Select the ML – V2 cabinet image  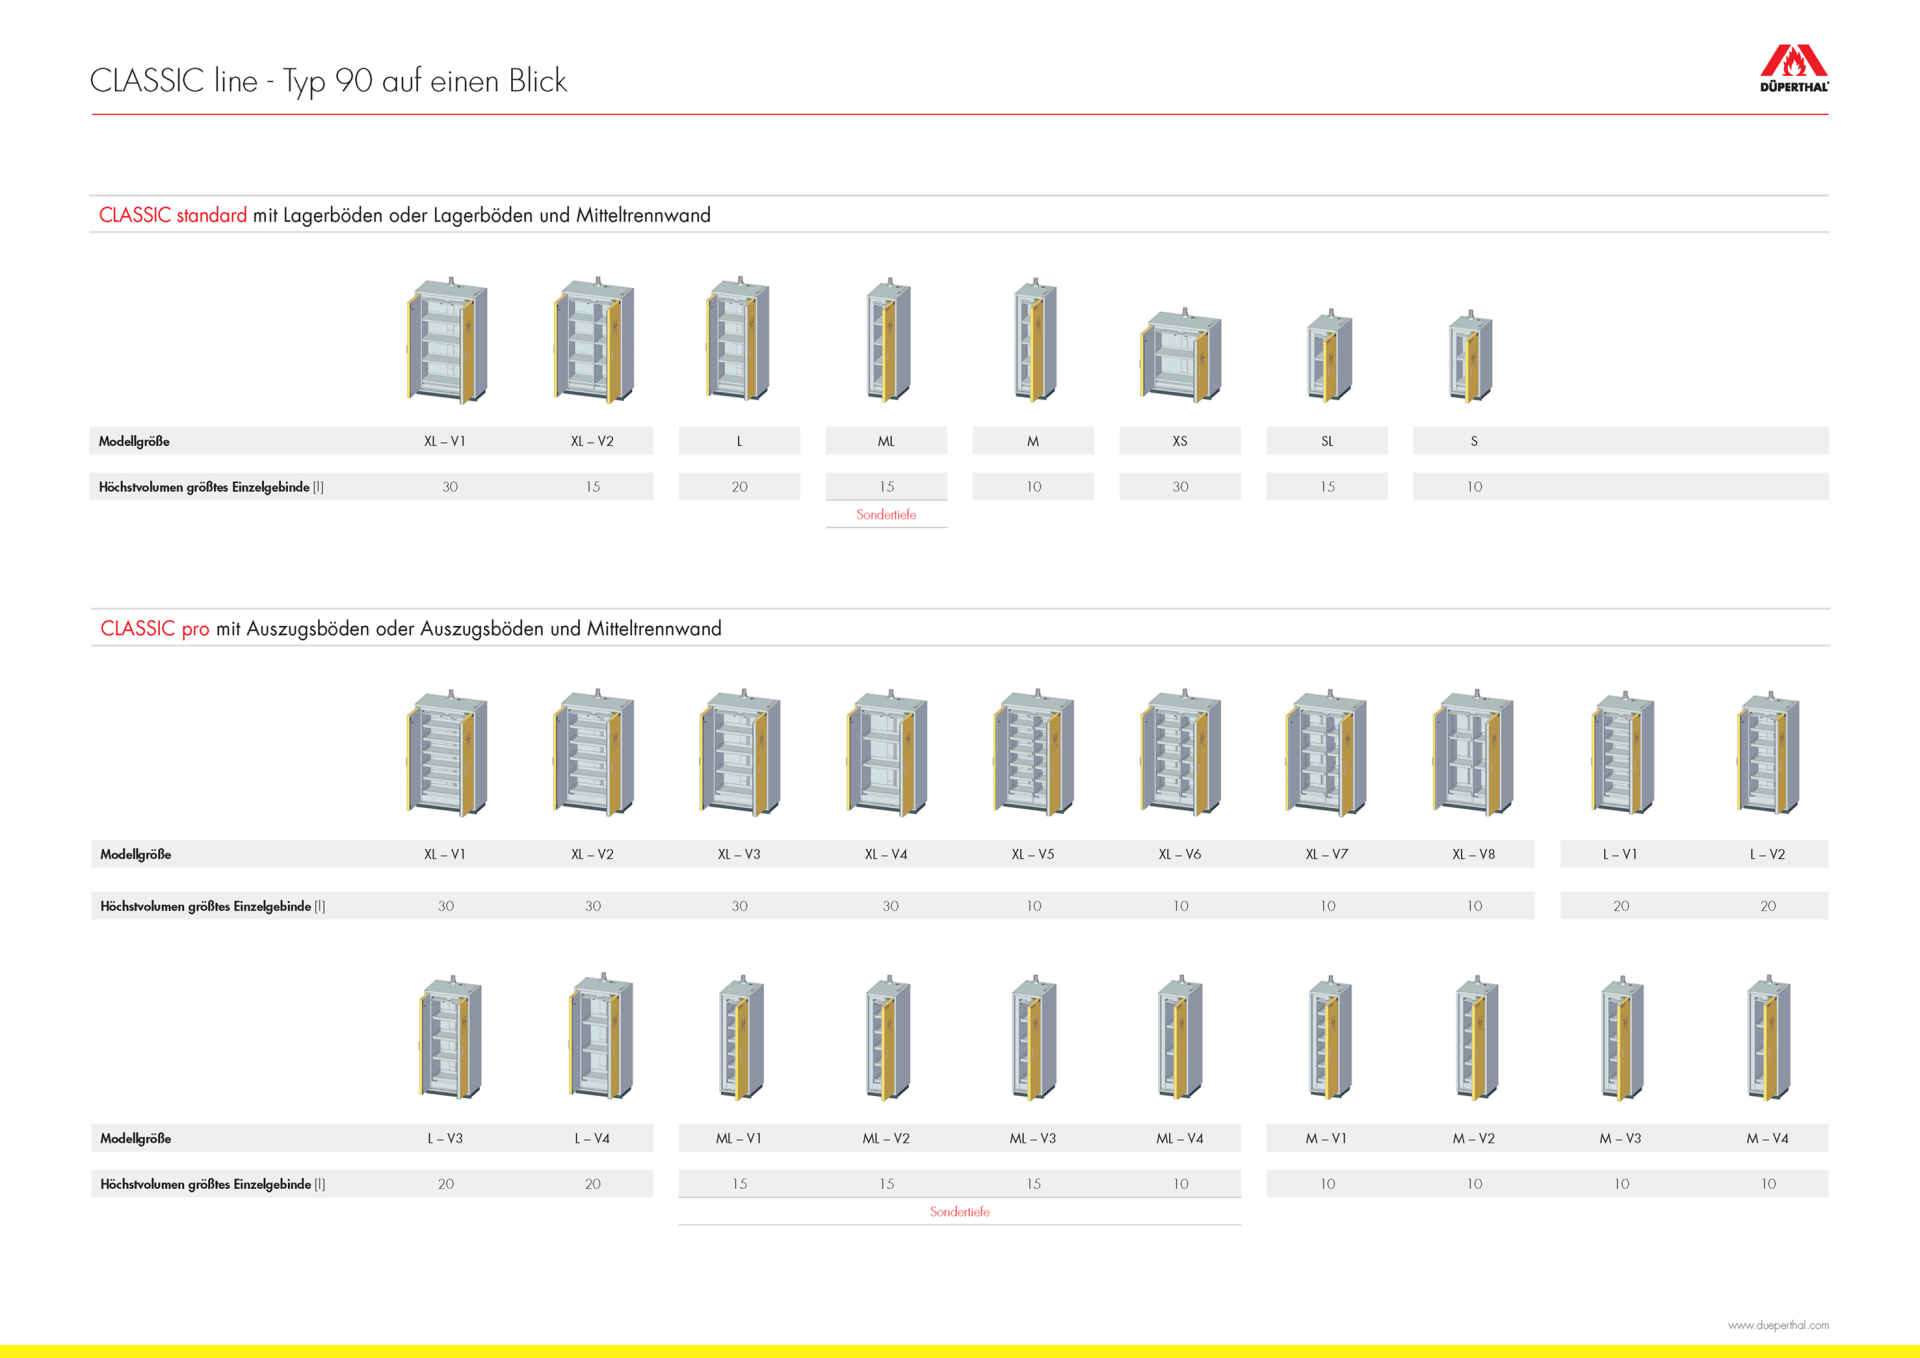point(888,1037)
